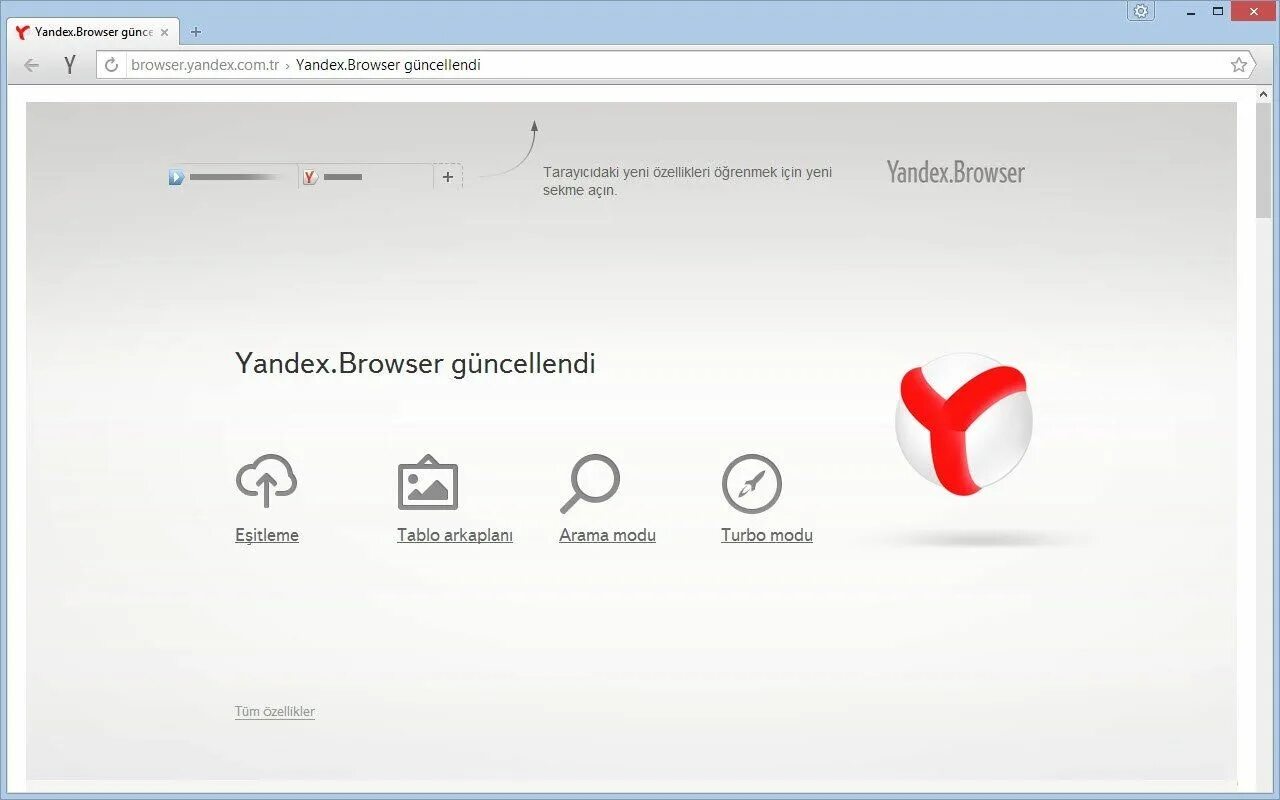This screenshot has height=800, width=1280.
Task: Click the Eşitleme cloud upload icon
Action: click(266, 482)
